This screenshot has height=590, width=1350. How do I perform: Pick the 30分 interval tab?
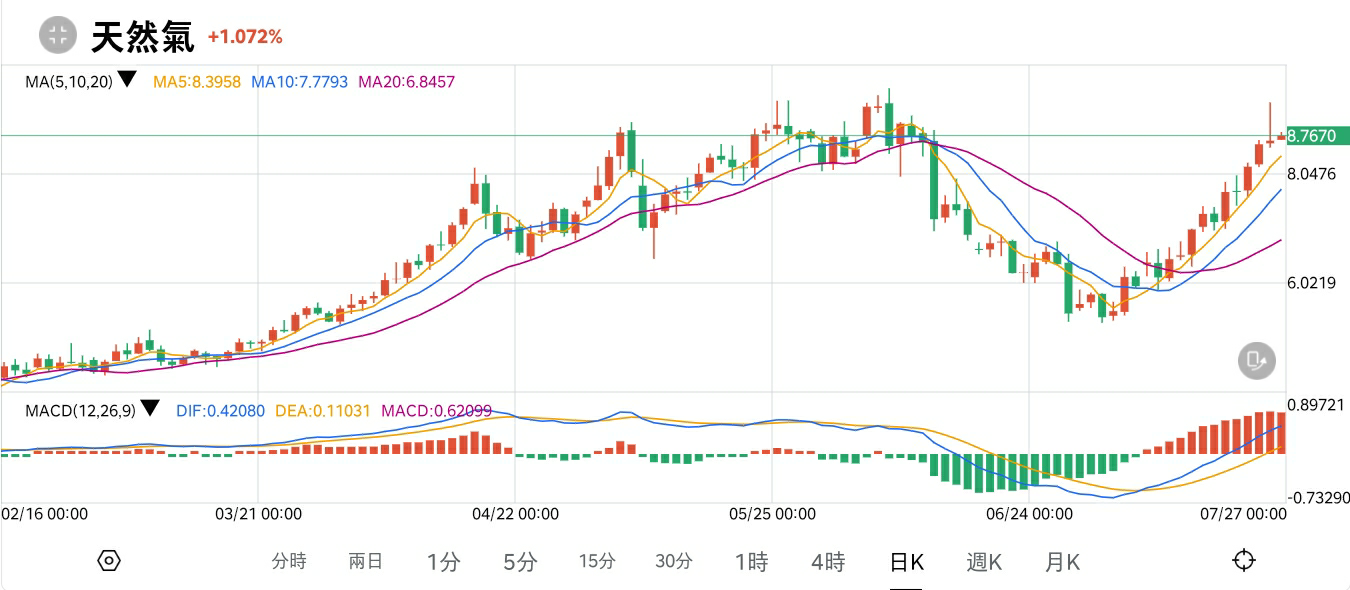674,561
